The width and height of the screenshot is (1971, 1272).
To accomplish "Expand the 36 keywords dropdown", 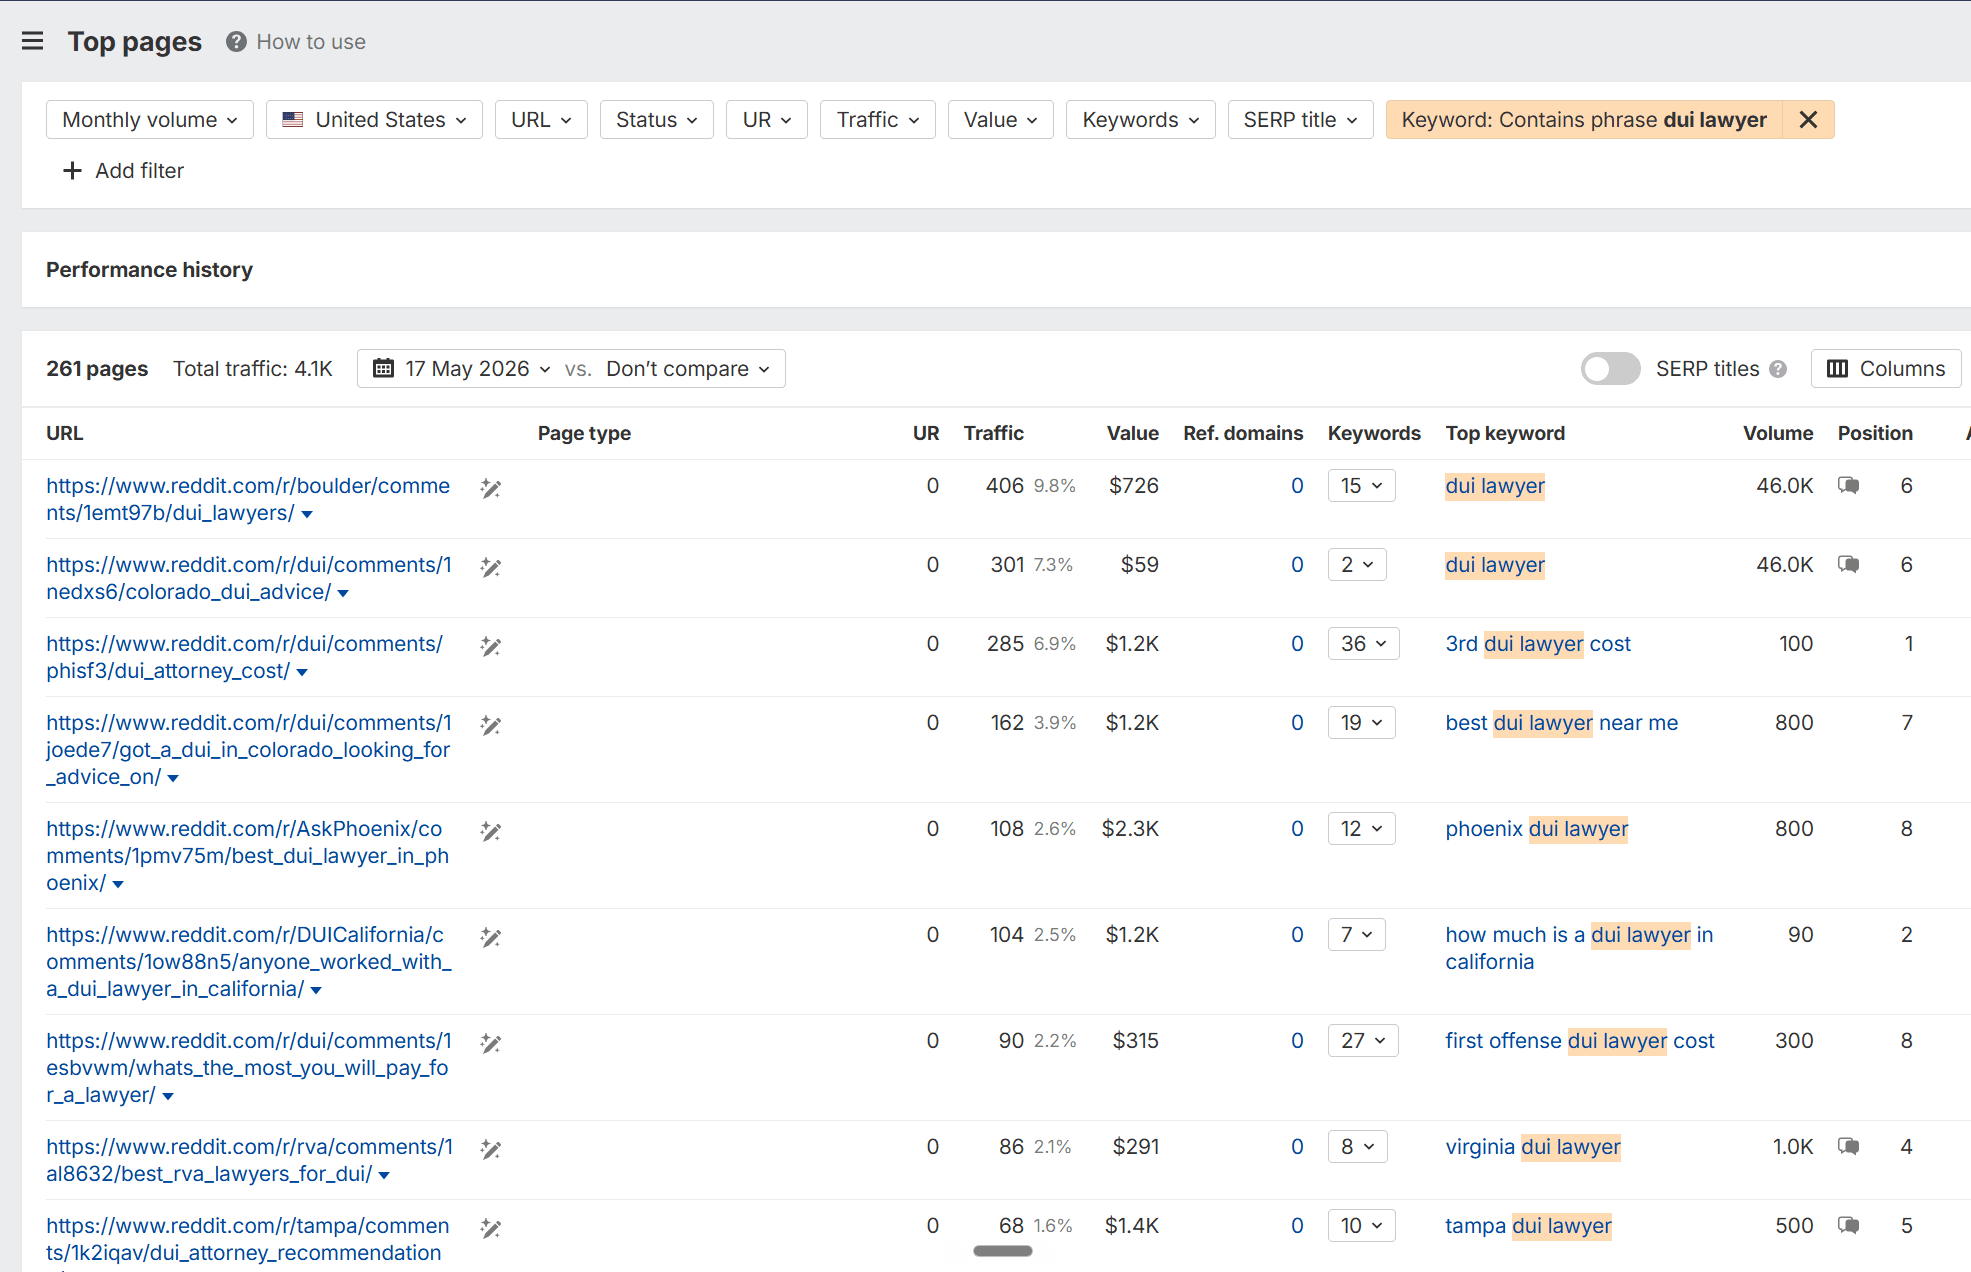I will pyautogui.click(x=1363, y=644).
